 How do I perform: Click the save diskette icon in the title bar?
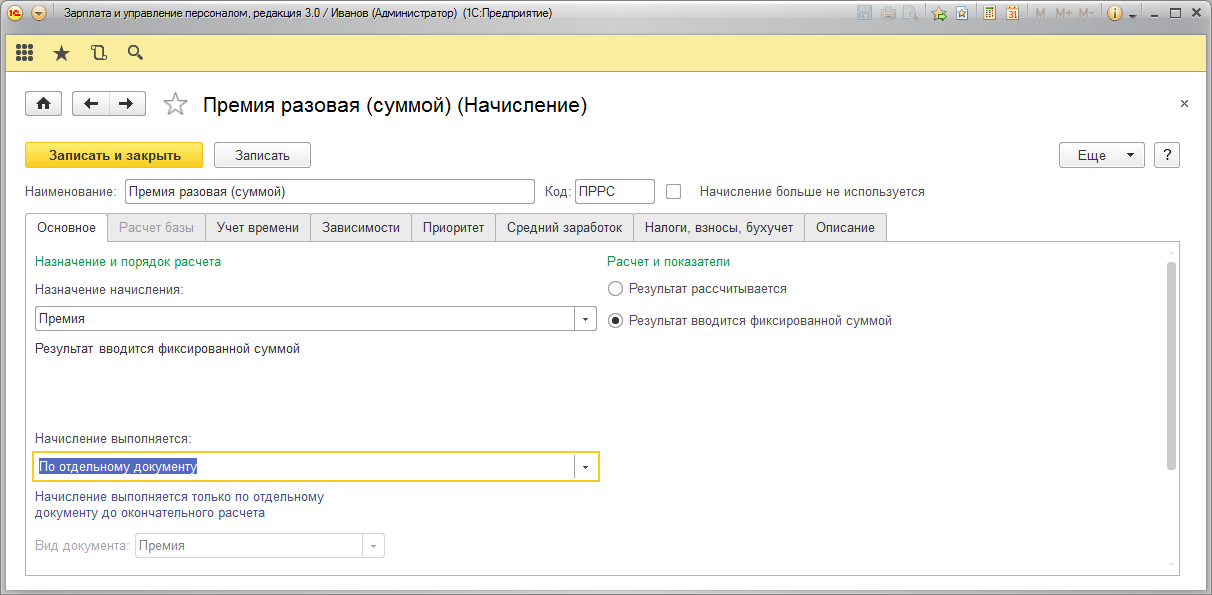pos(867,13)
